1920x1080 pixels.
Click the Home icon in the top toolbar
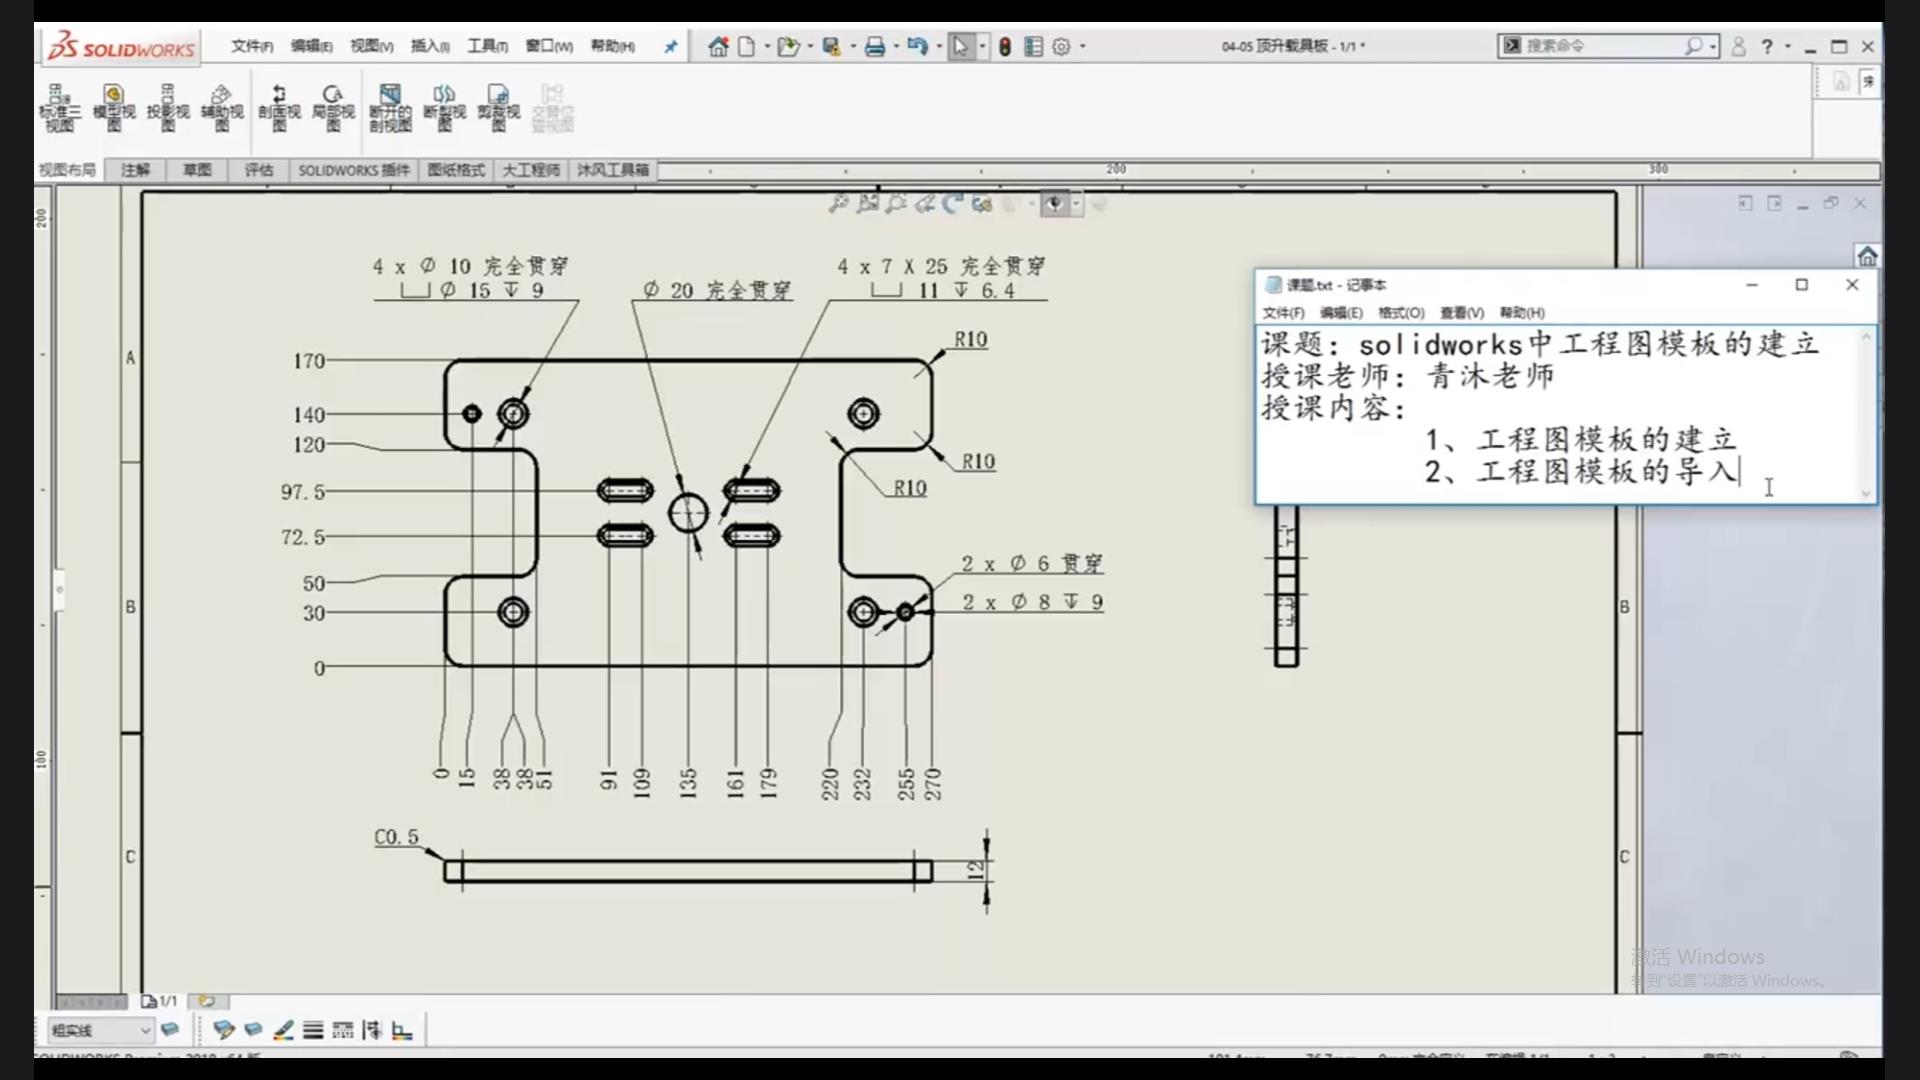click(x=718, y=47)
